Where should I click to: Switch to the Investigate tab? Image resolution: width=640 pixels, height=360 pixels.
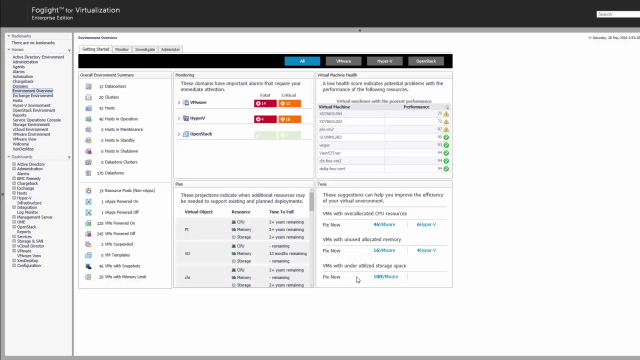click(x=145, y=49)
